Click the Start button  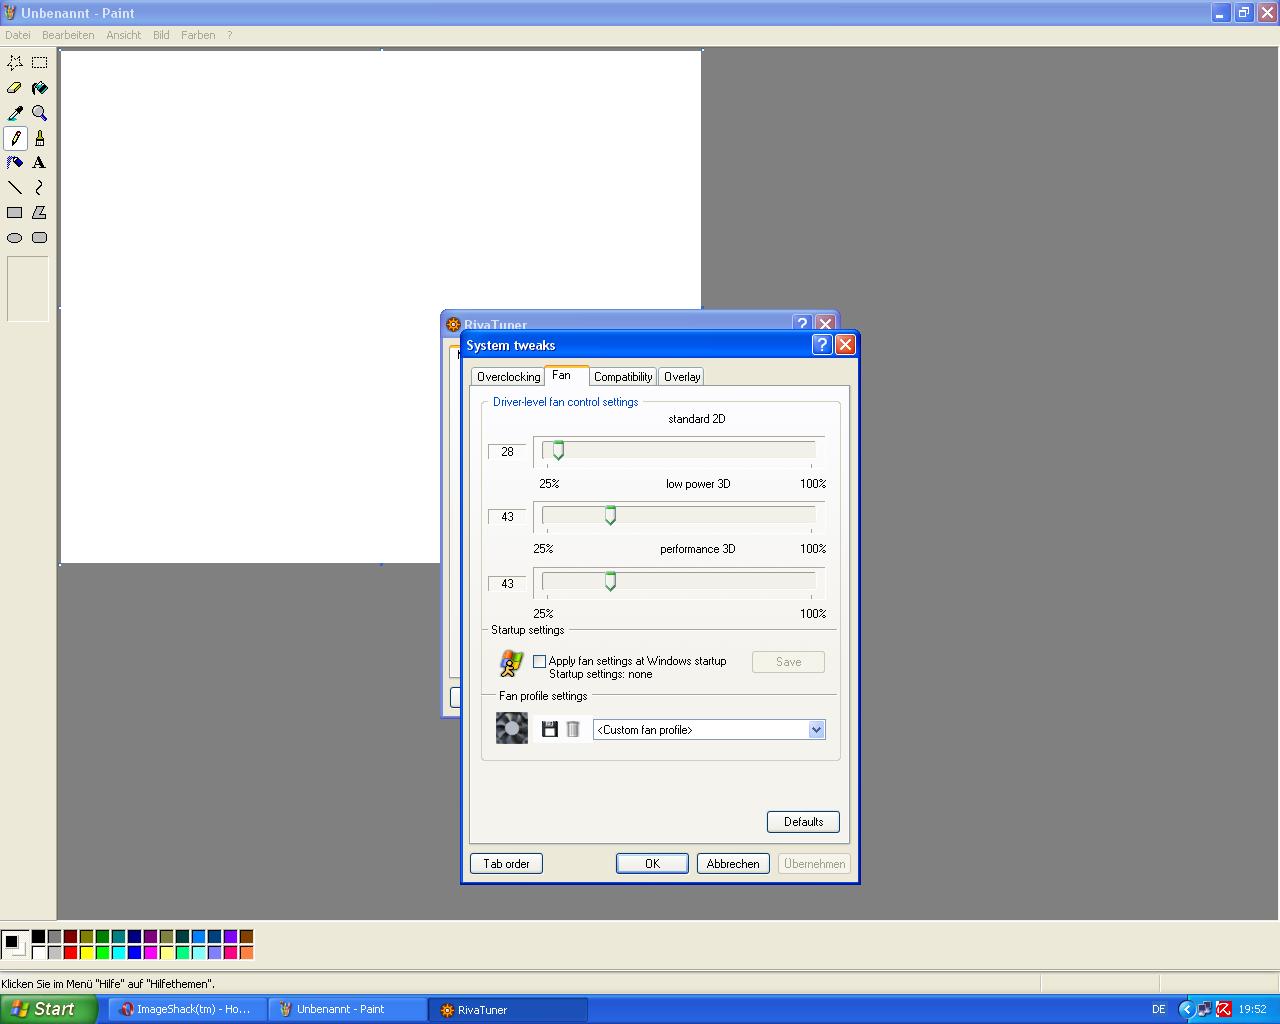tap(49, 1009)
